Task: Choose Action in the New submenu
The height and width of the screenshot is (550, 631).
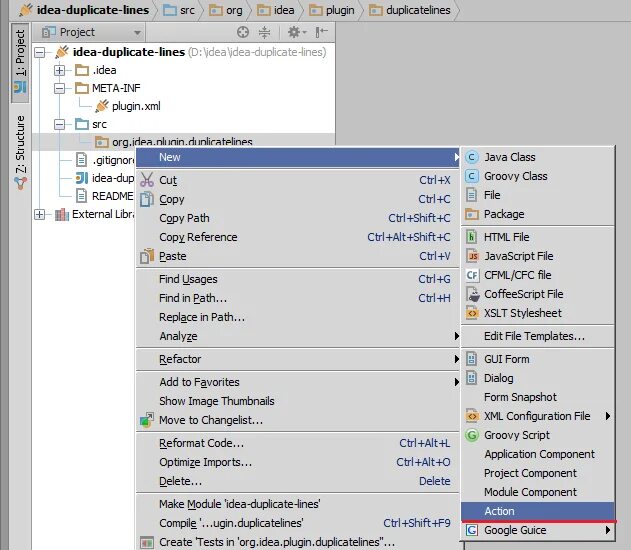Action: [x=538, y=511]
